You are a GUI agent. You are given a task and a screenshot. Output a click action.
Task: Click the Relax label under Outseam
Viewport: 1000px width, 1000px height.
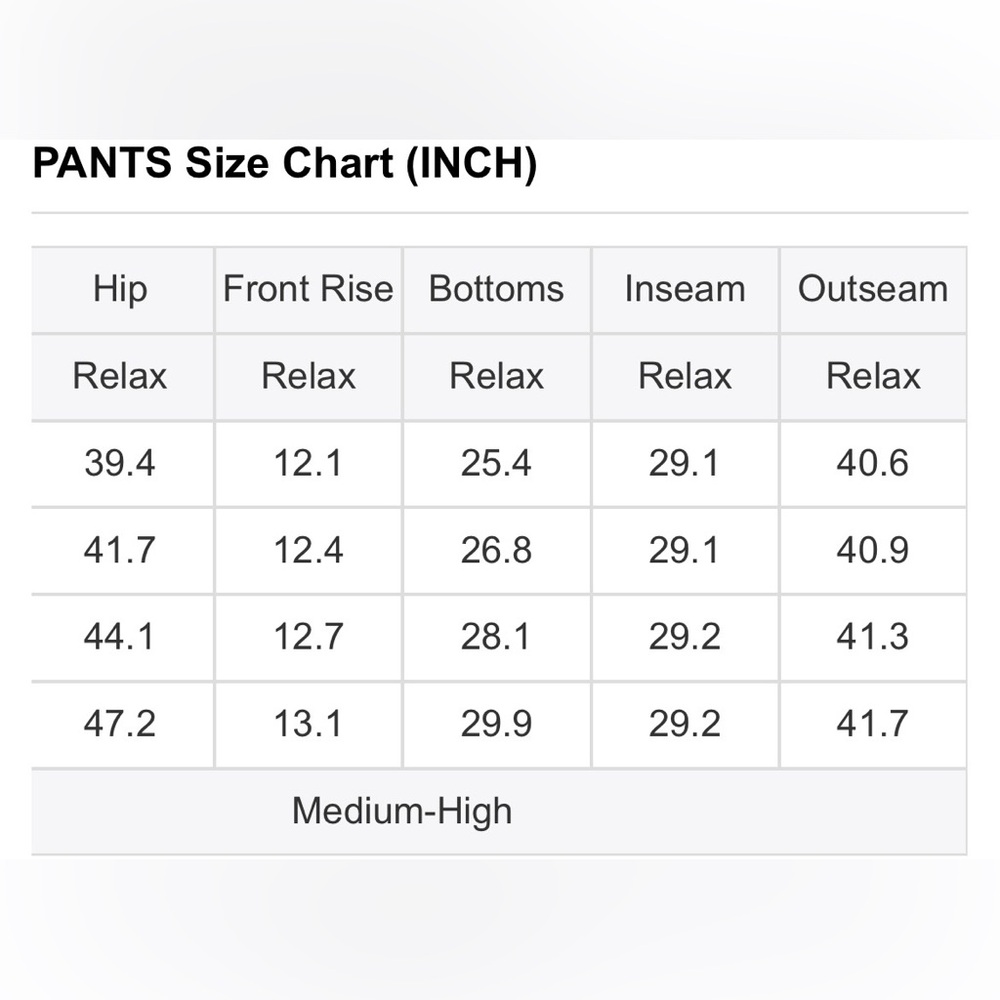pos(873,376)
